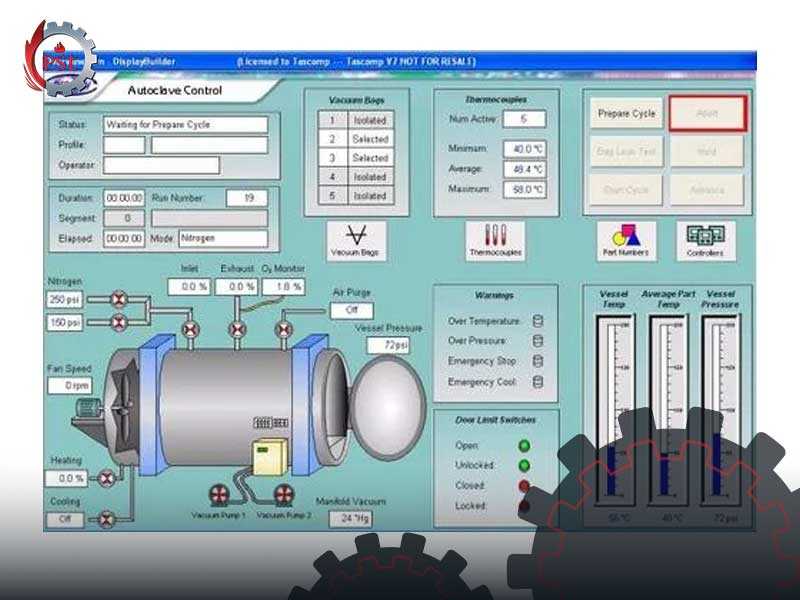The image size is (800, 600).
Task: Select the Vacuum Pump 1 icon
Action: (x=219, y=496)
